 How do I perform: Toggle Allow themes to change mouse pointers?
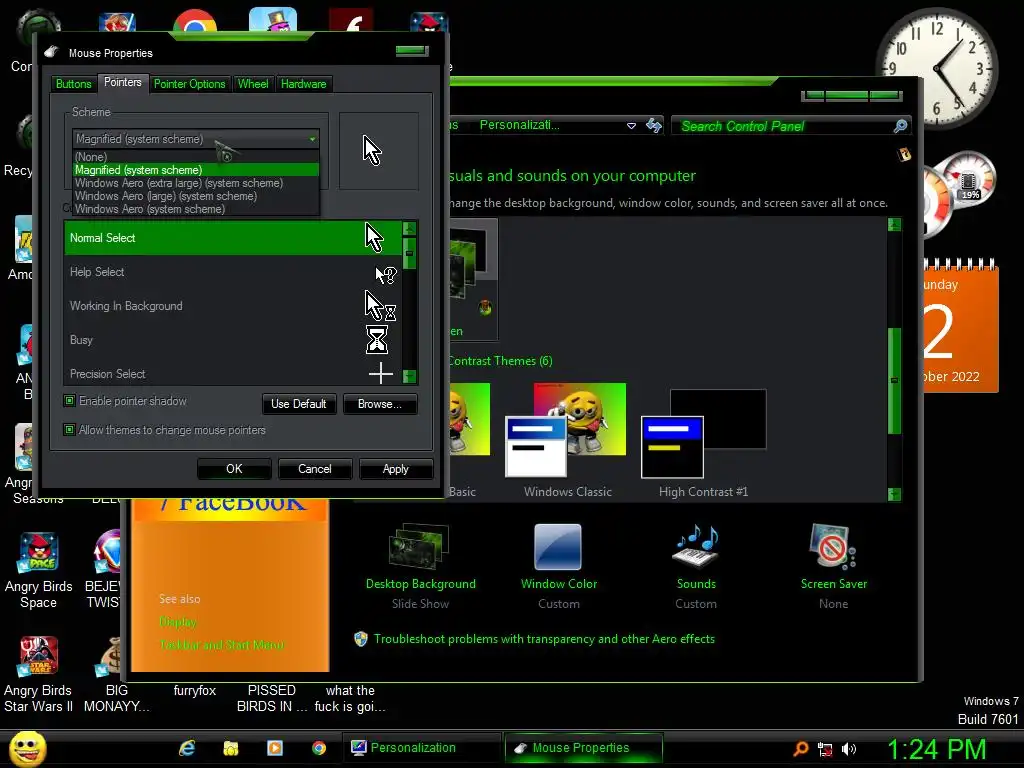[69, 429]
